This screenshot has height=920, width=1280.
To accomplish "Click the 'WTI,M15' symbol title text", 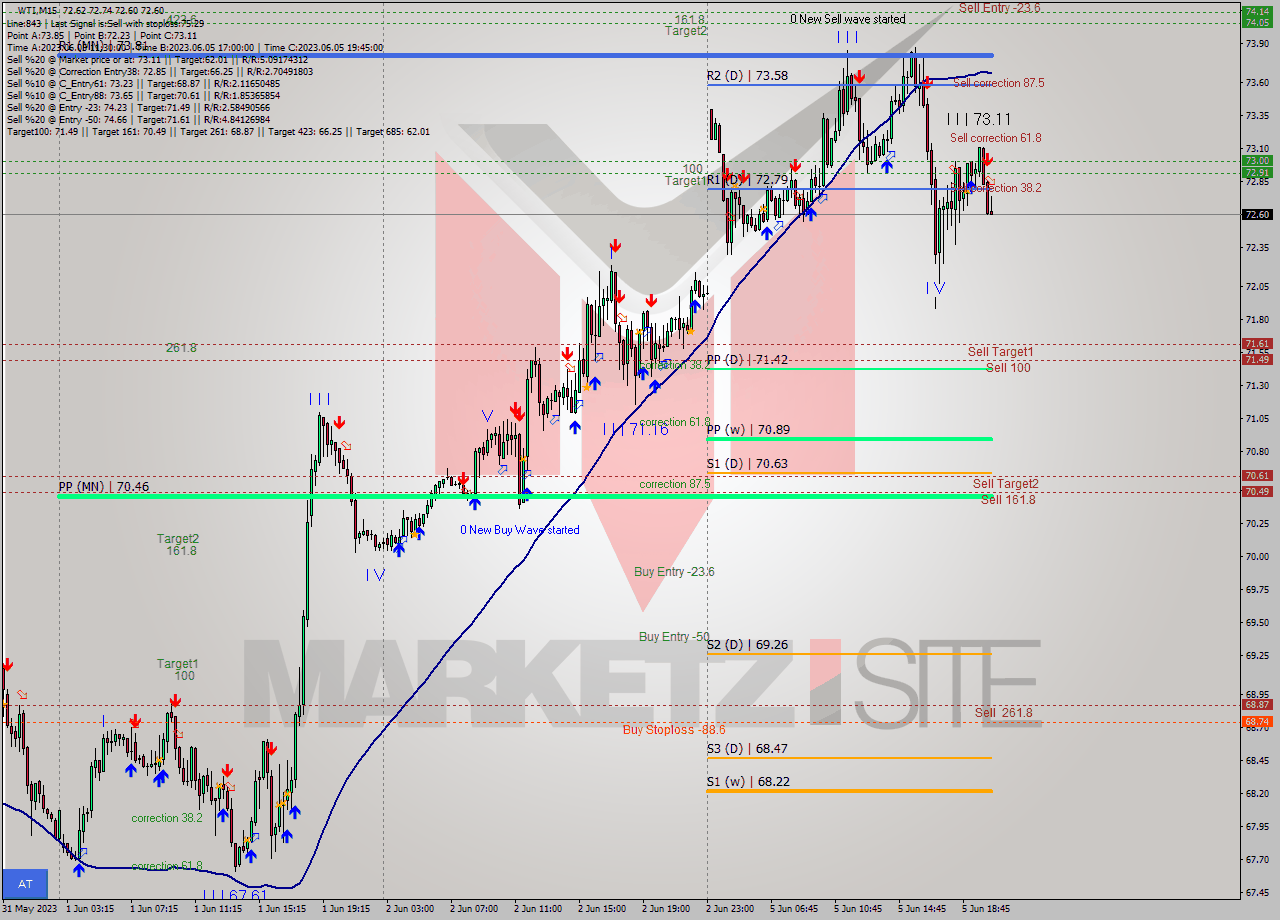I will coord(38,10).
